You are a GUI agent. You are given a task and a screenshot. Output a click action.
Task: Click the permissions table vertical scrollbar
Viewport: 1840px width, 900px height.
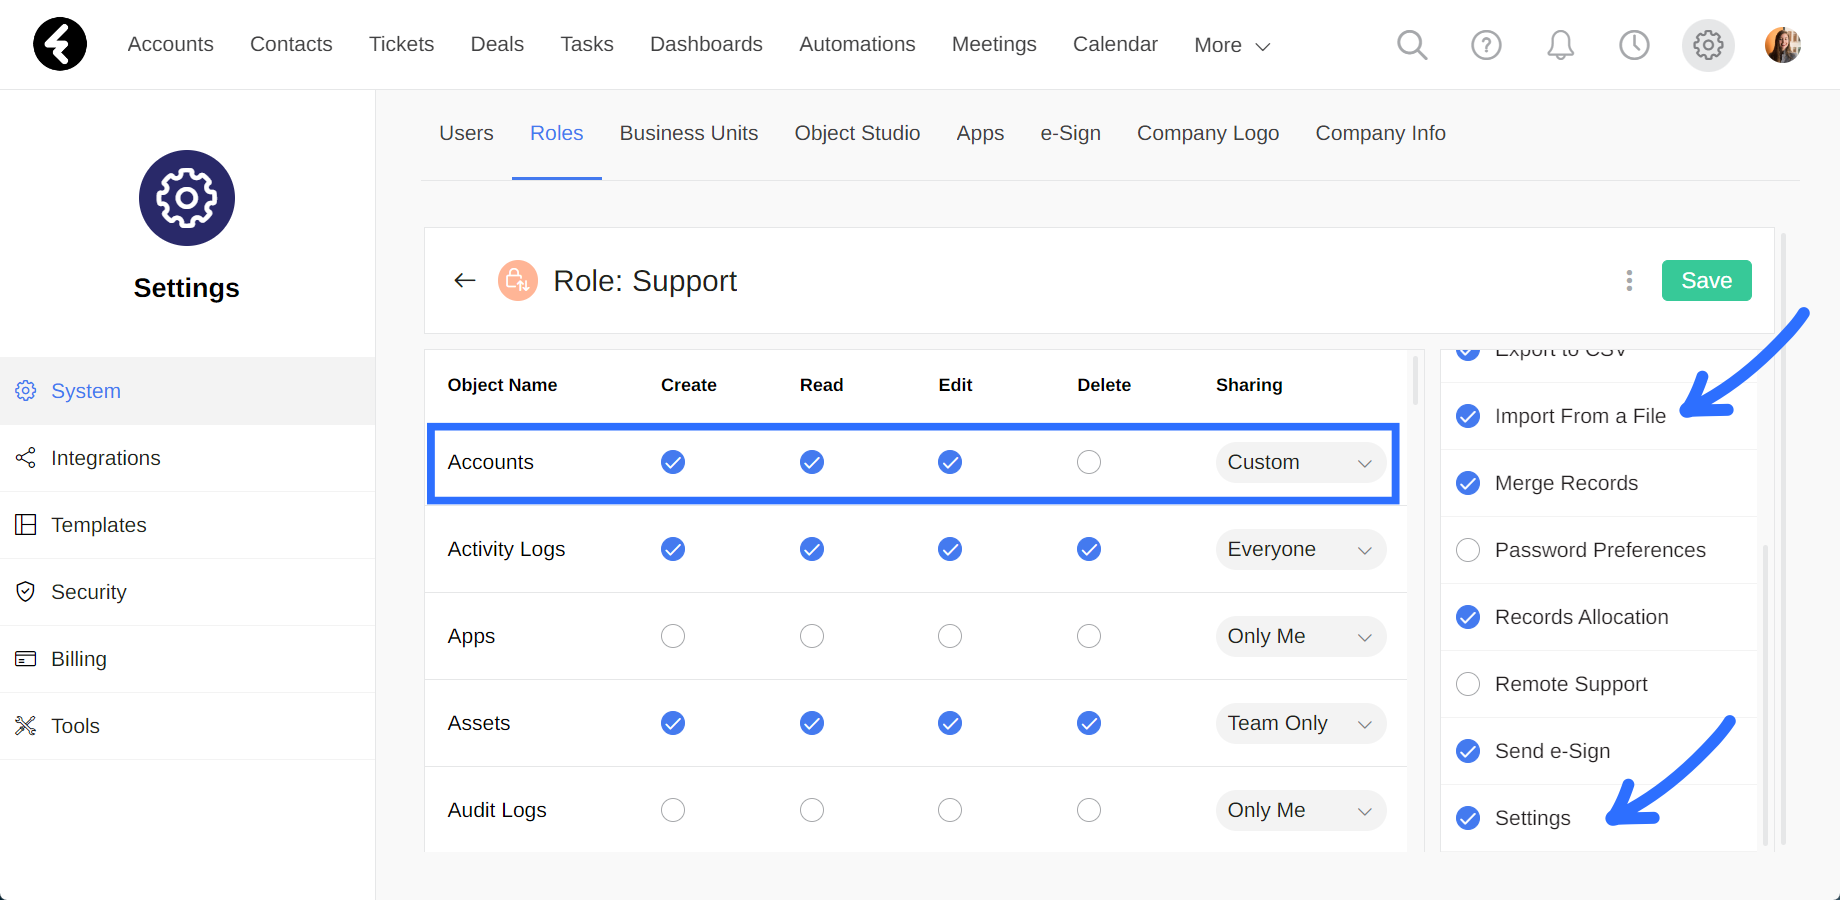coord(1415,380)
